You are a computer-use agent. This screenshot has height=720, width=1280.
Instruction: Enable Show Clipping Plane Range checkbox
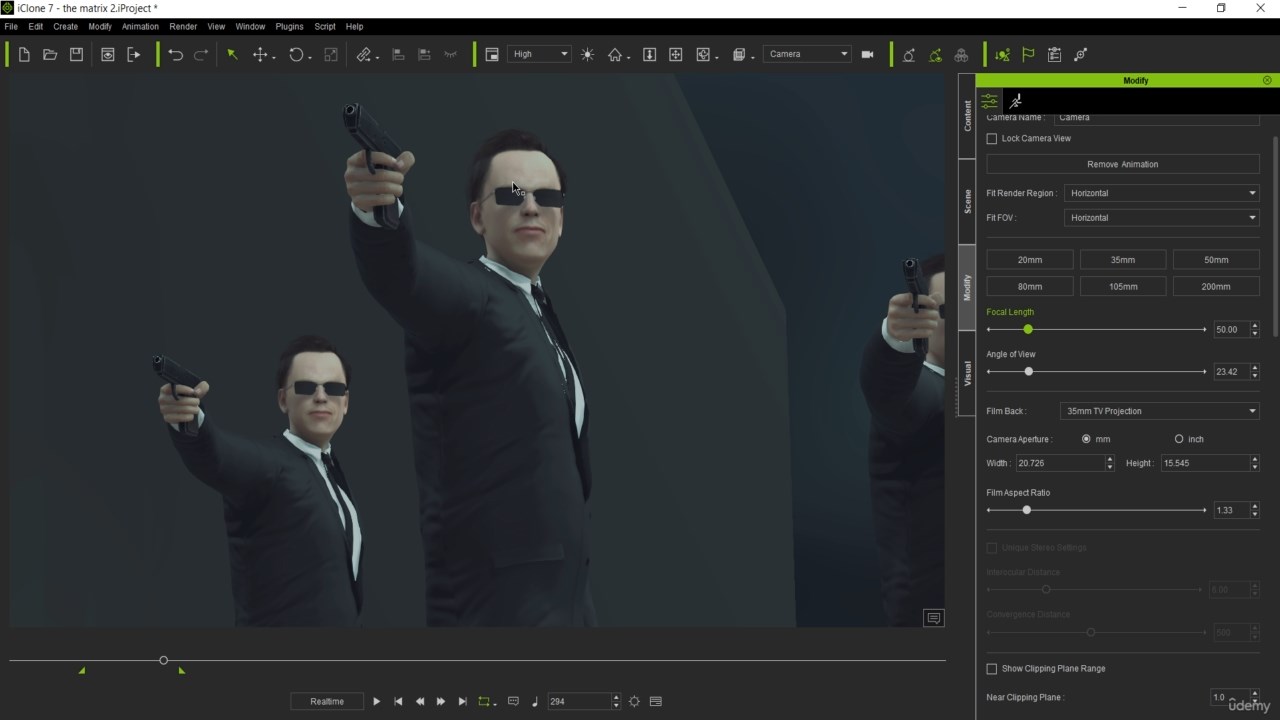pyautogui.click(x=992, y=669)
